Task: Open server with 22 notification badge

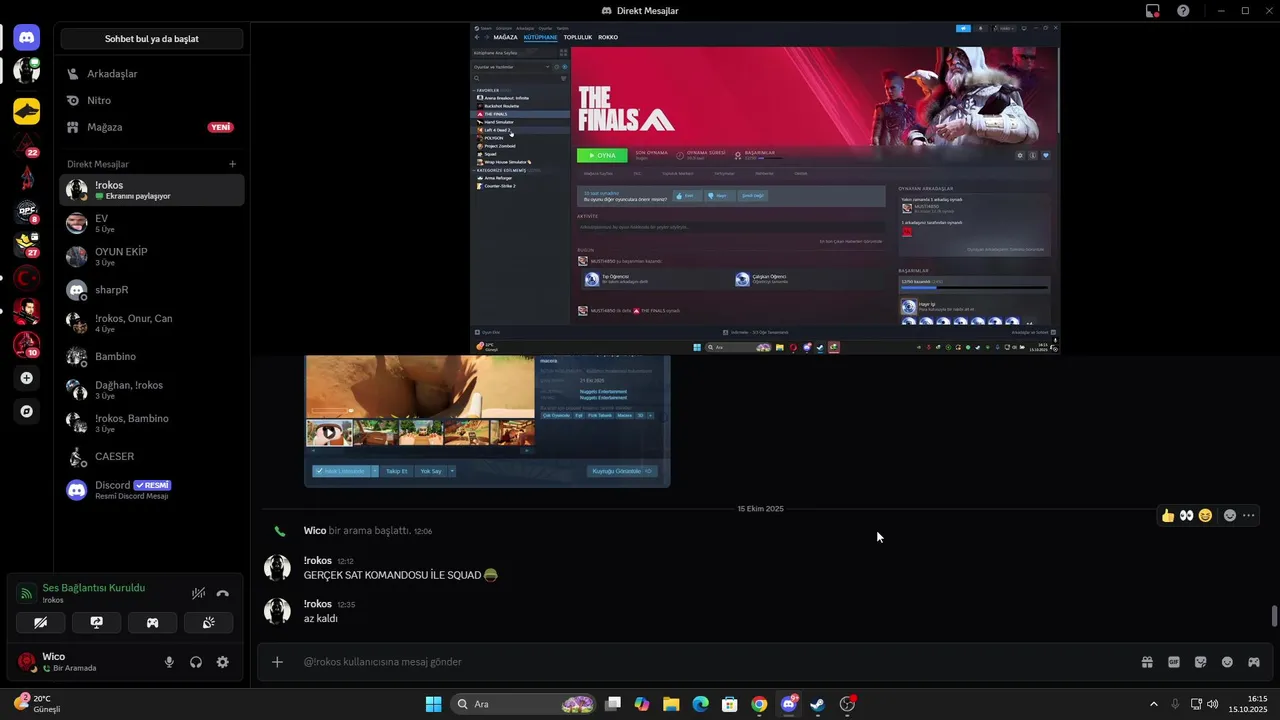Action: coord(27,144)
